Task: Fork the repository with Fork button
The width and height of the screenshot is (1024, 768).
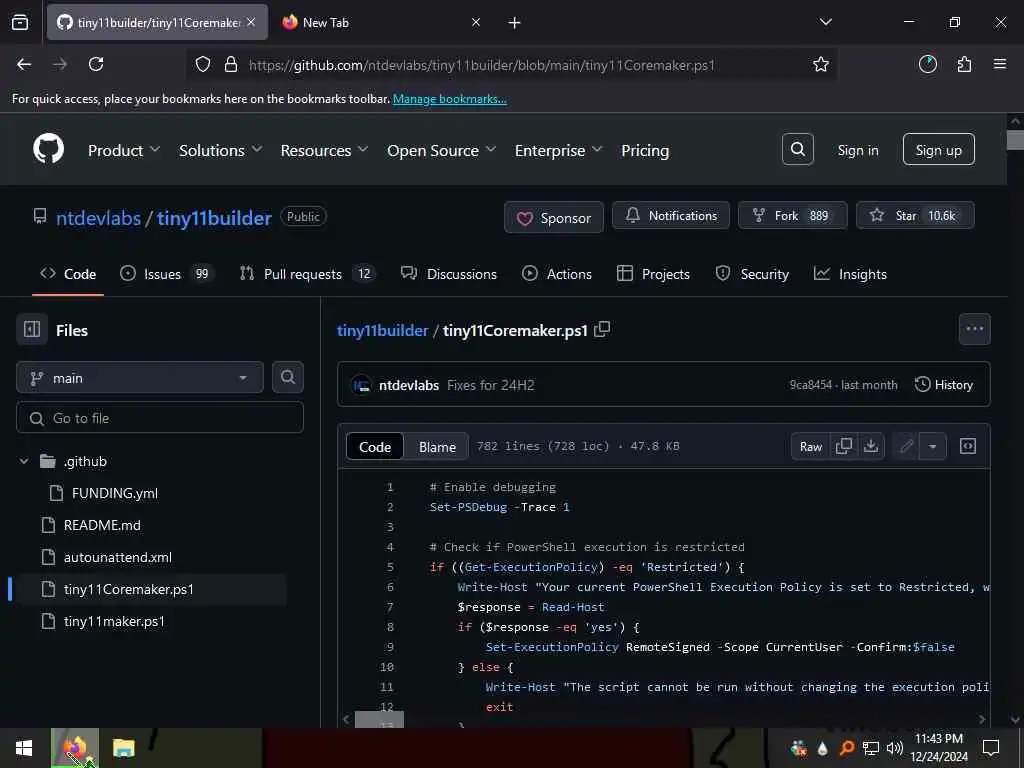Action: [792, 216]
